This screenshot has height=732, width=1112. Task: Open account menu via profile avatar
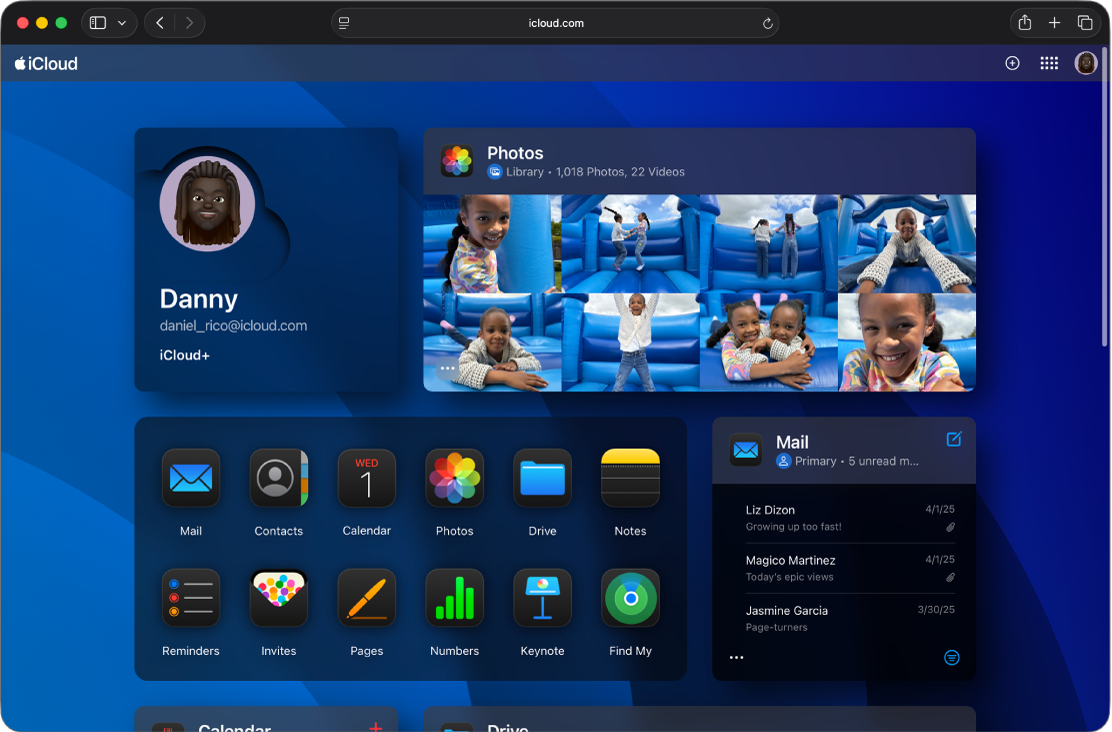tap(1086, 63)
